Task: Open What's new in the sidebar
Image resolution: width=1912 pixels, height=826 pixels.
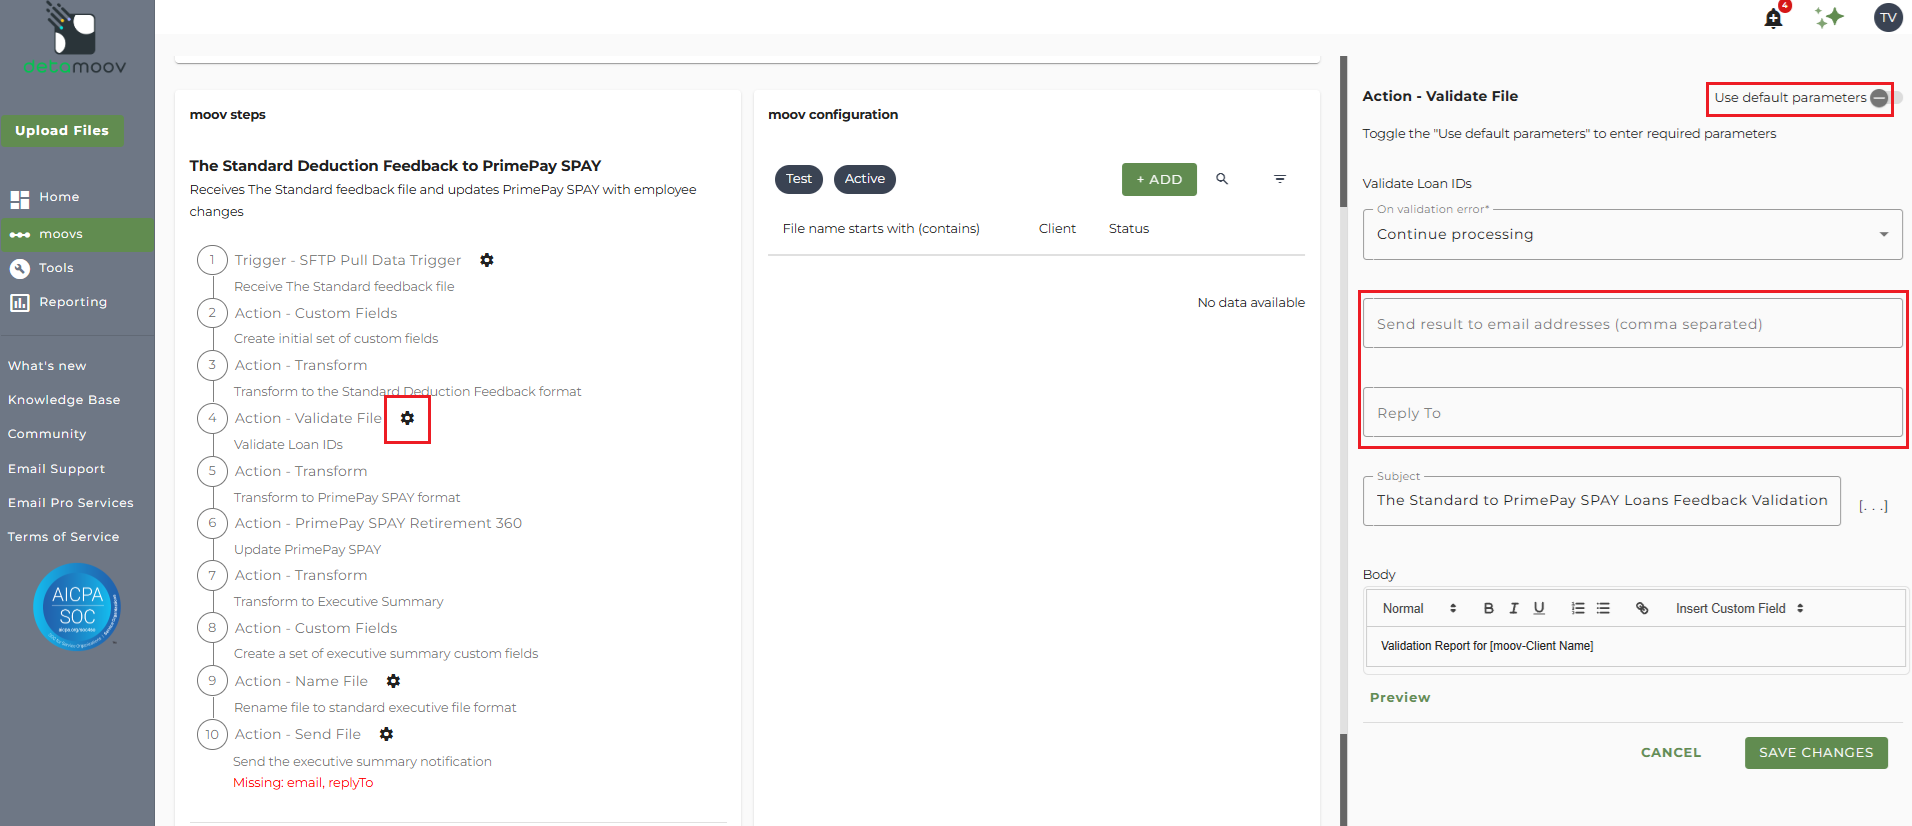Action: click(47, 366)
